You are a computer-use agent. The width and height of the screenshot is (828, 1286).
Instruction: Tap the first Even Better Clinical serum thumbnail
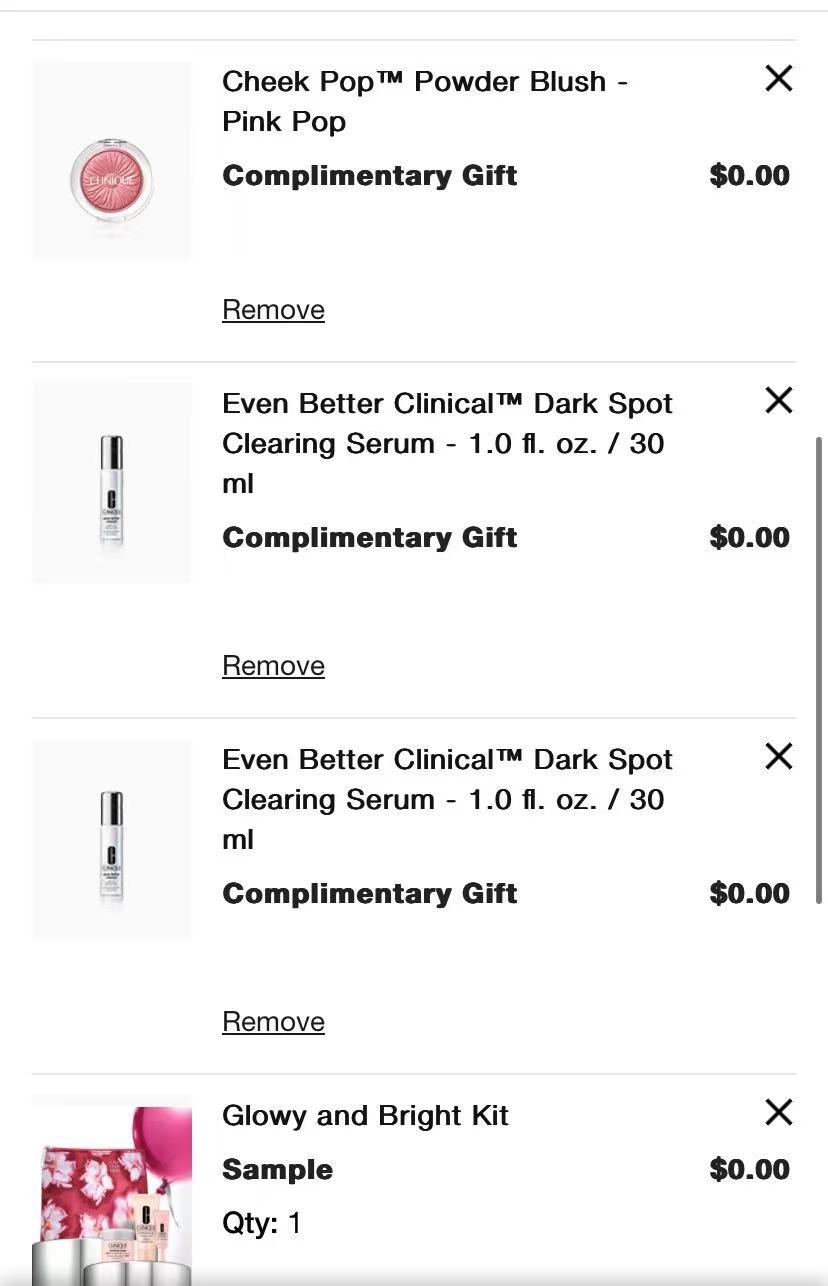click(x=112, y=483)
